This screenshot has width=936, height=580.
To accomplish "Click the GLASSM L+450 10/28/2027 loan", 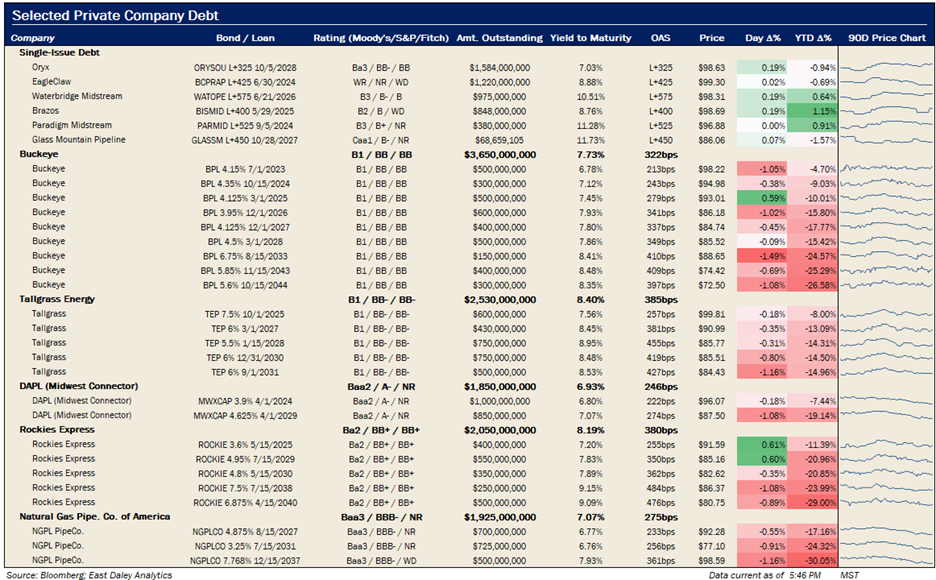I will click(x=245, y=140).
